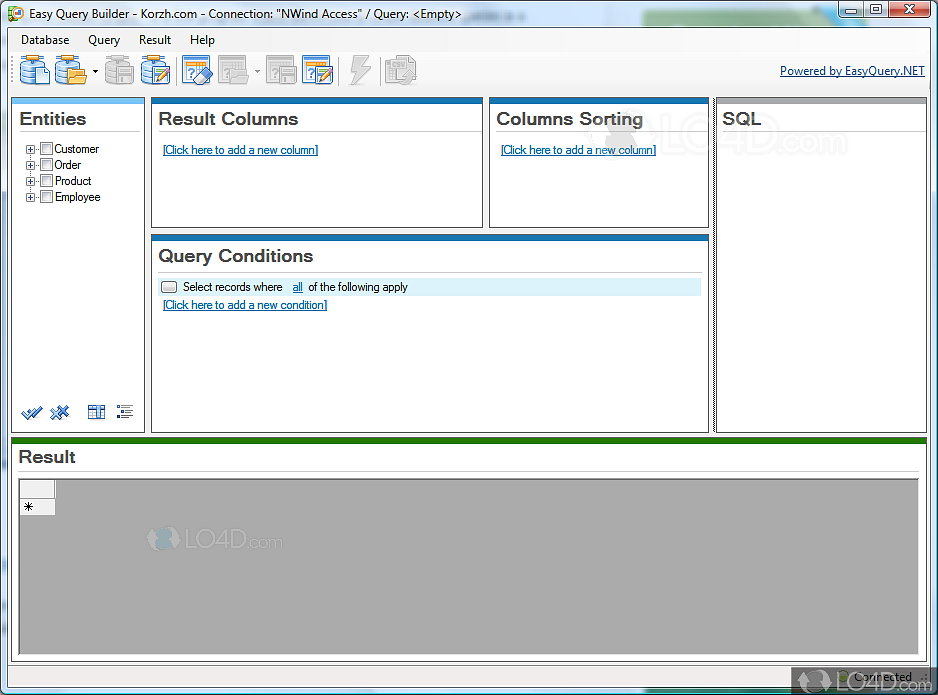938x695 pixels.
Task: Click the Powered by EasyQuery.NET link
Action: (x=852, y=71)
